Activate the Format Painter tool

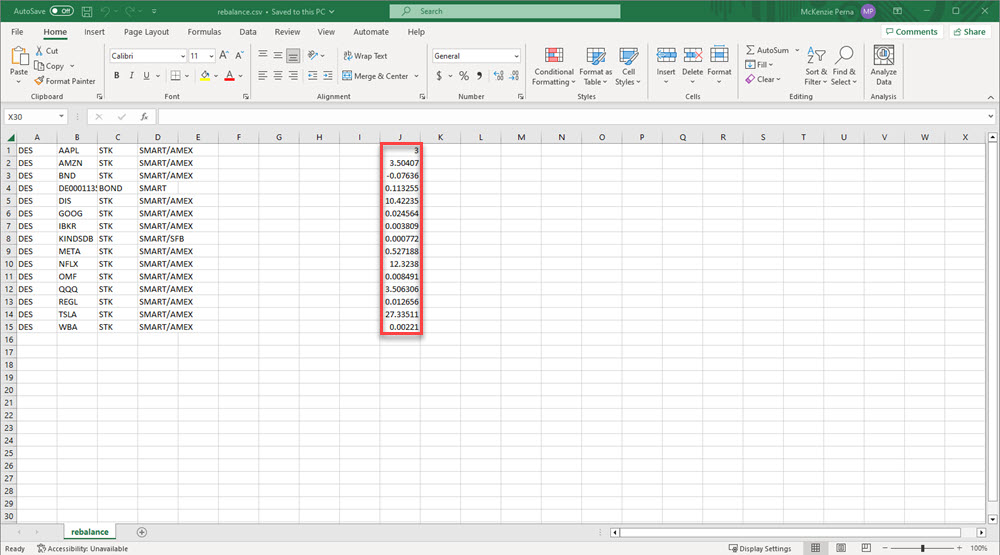coord(64,81)
